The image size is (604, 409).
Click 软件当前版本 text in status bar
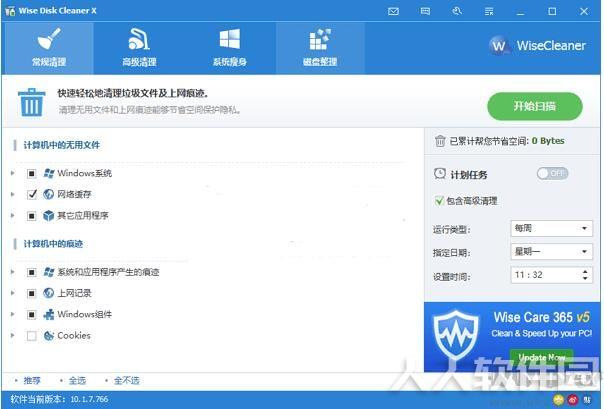(59, 399)
